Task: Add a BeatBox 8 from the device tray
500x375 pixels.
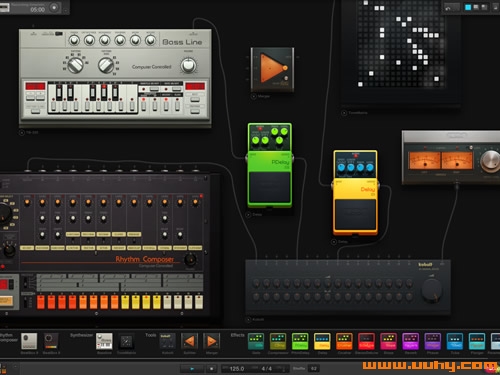Action: coord(51,341)
